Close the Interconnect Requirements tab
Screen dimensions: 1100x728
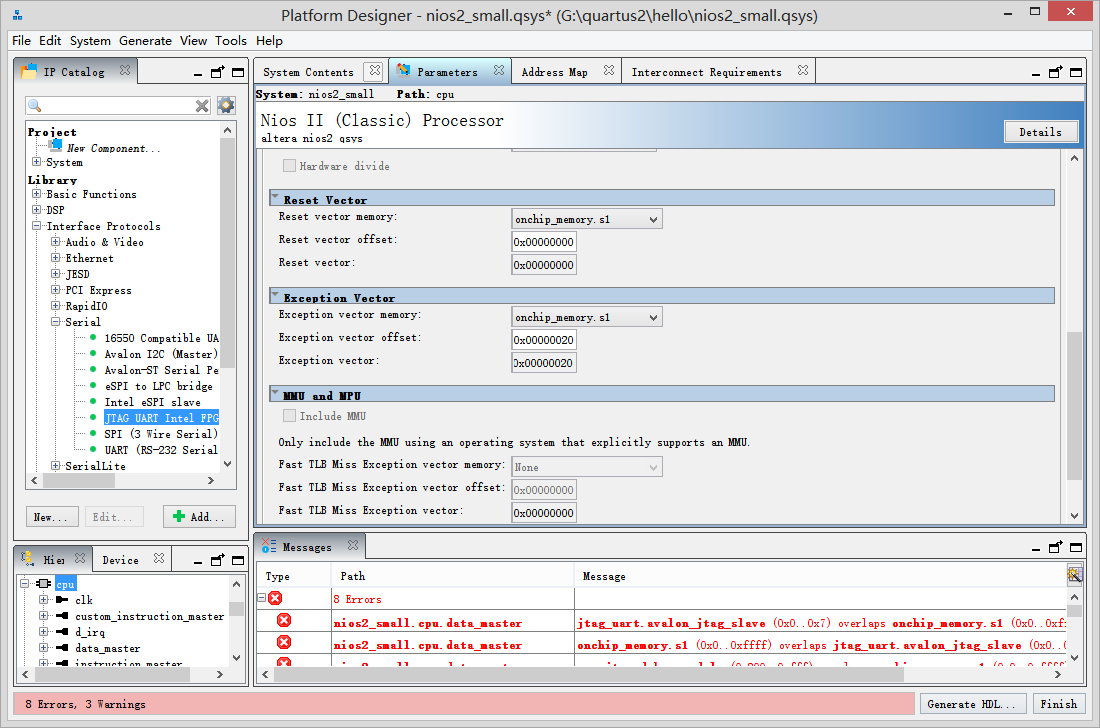(x=803, y=70)
